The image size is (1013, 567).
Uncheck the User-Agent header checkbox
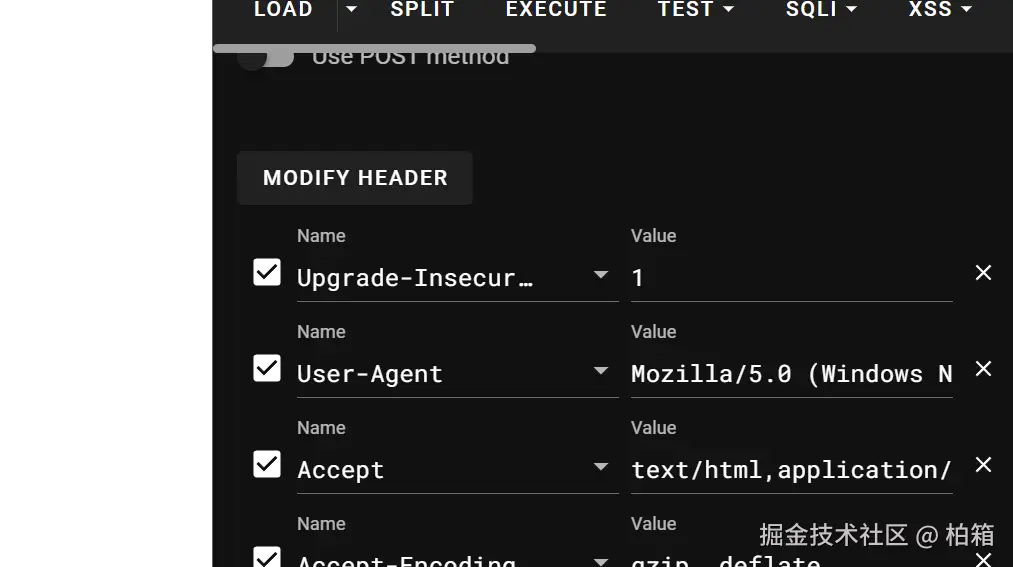pyautogui.click(x=267, y=368)
